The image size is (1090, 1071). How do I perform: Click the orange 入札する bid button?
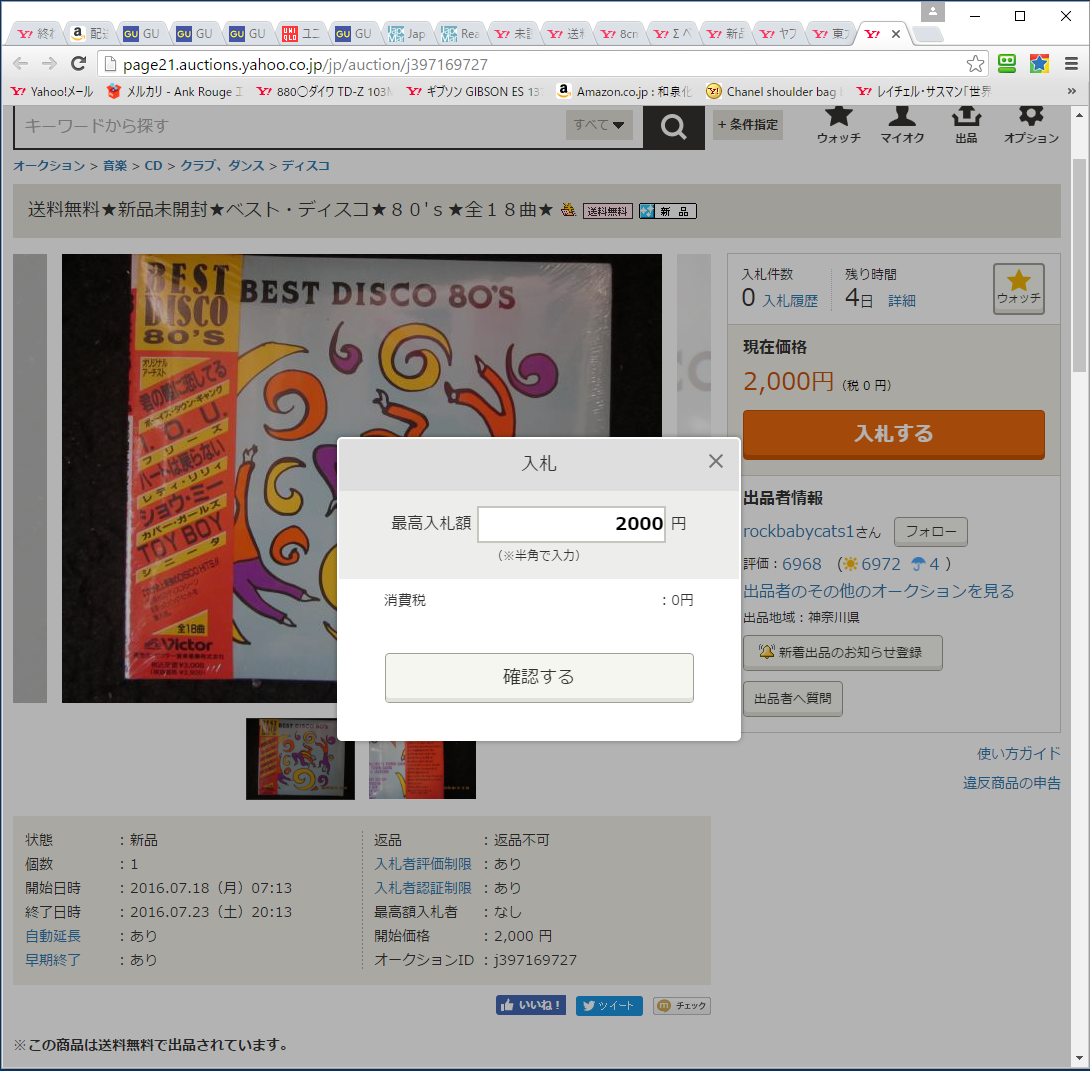893,434
